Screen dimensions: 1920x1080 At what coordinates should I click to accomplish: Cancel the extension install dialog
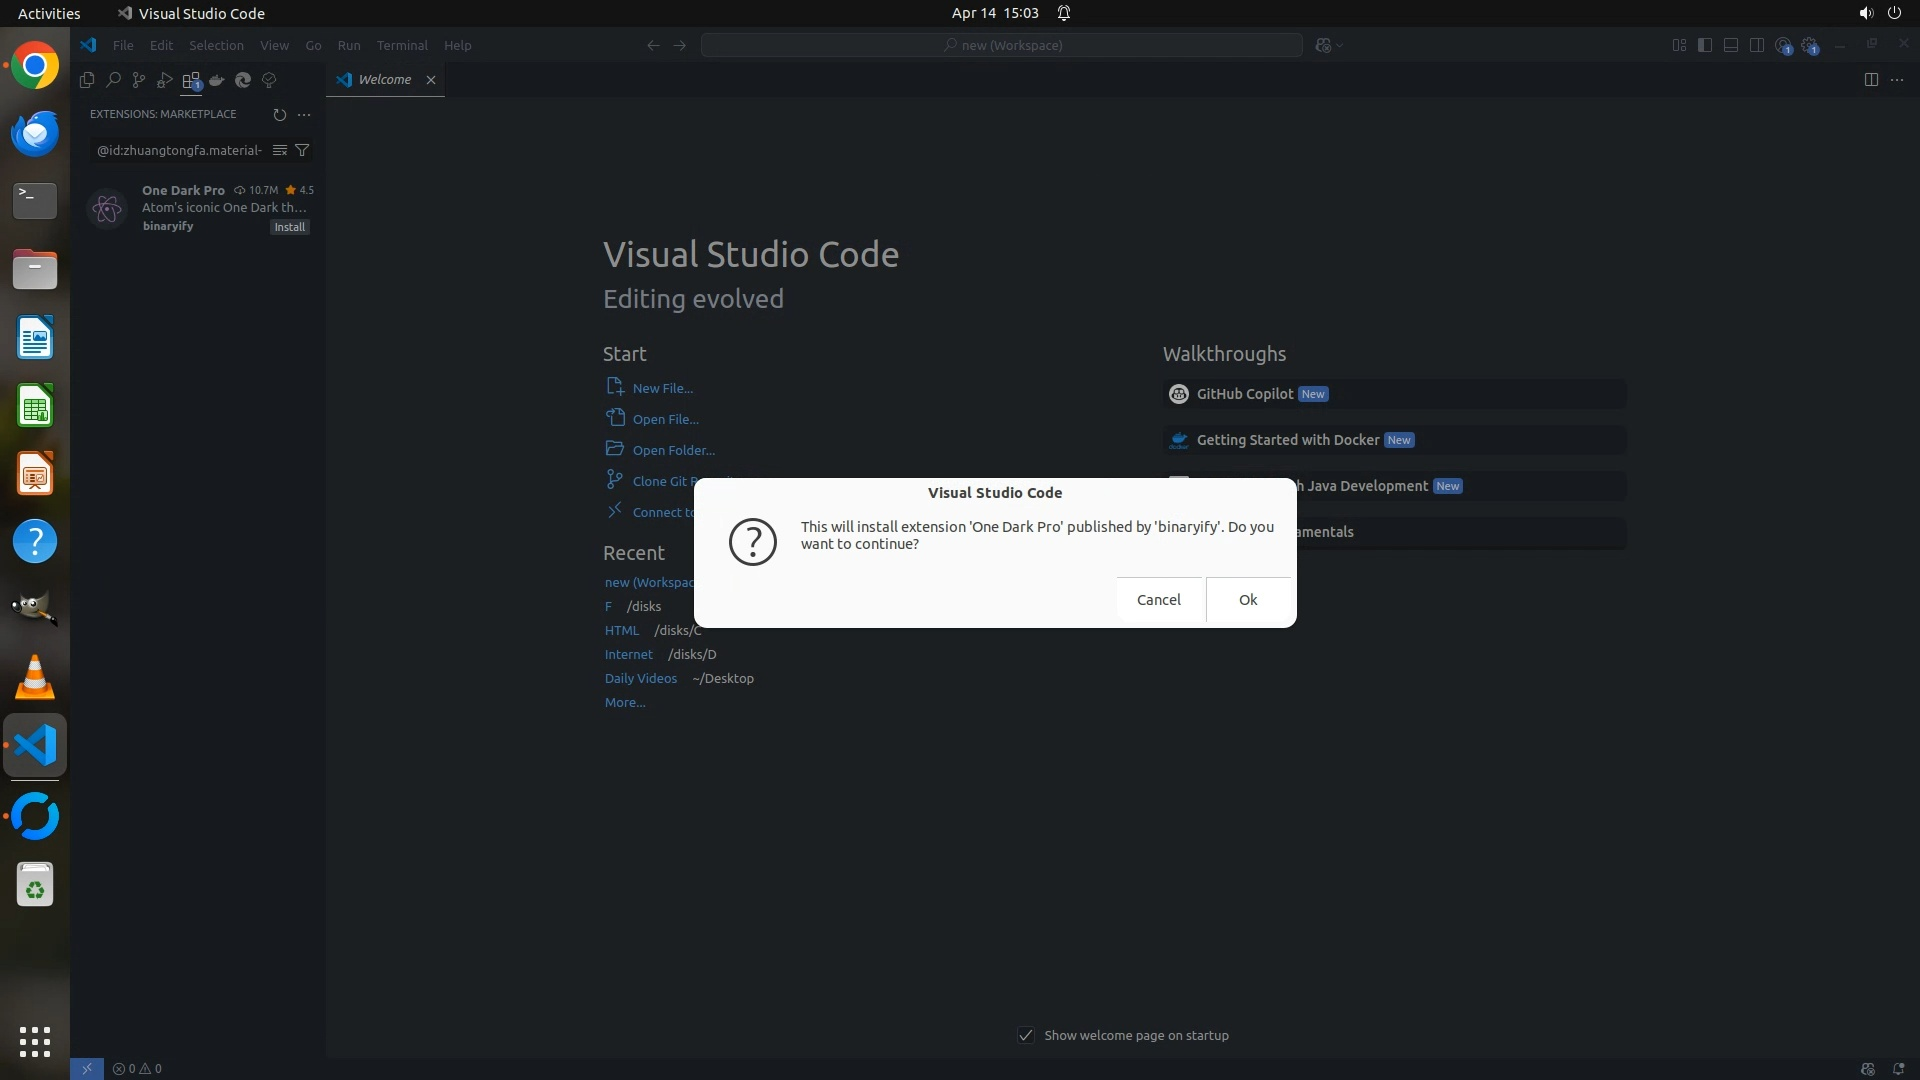(x=1158, y=599)
